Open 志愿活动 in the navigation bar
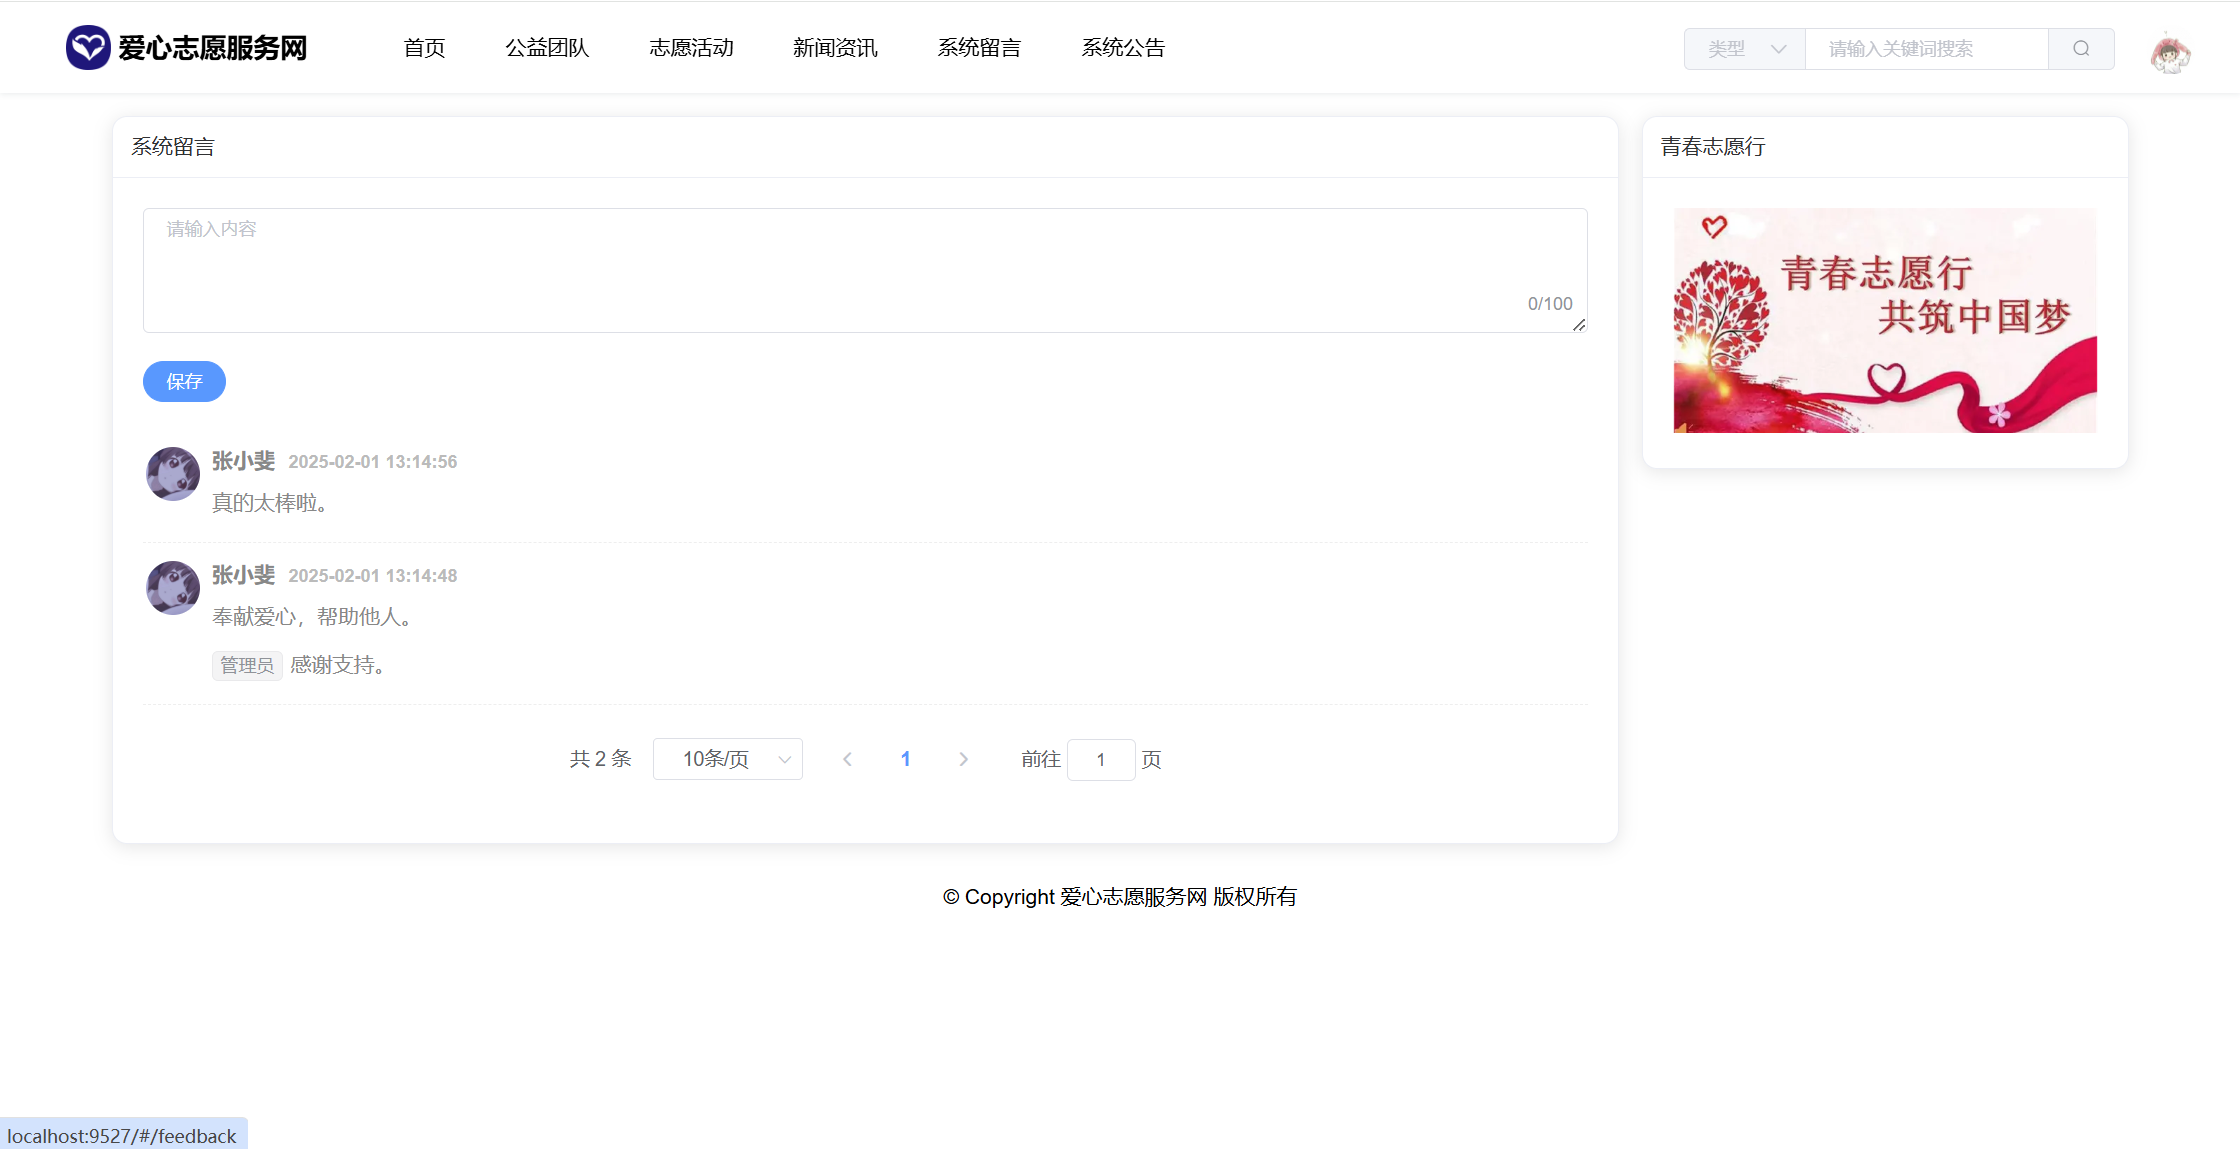This screenshot has height=1149, width=2240. (x=691, y=48)
